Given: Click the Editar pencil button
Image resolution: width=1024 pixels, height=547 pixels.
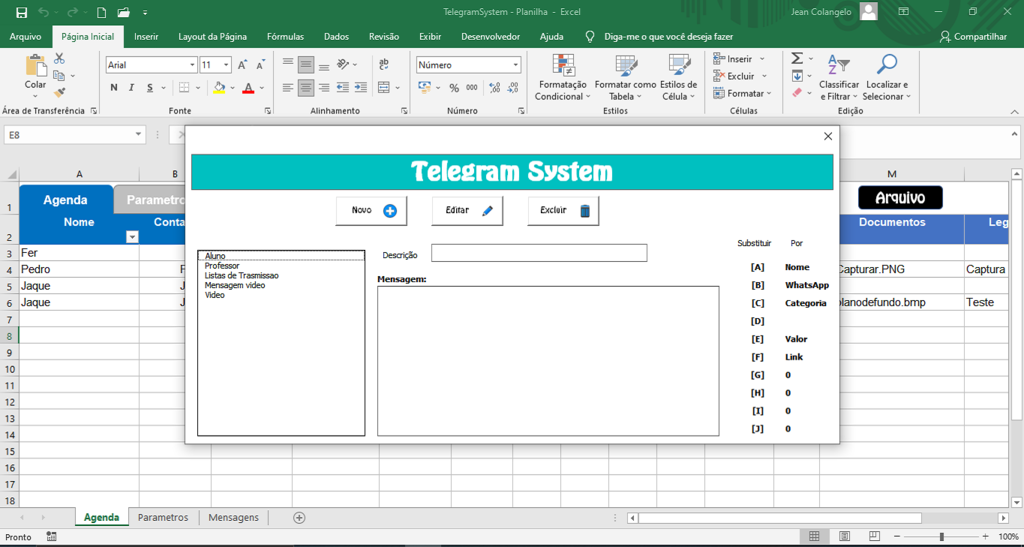Looking at the screenshot, I should point(468,211).
